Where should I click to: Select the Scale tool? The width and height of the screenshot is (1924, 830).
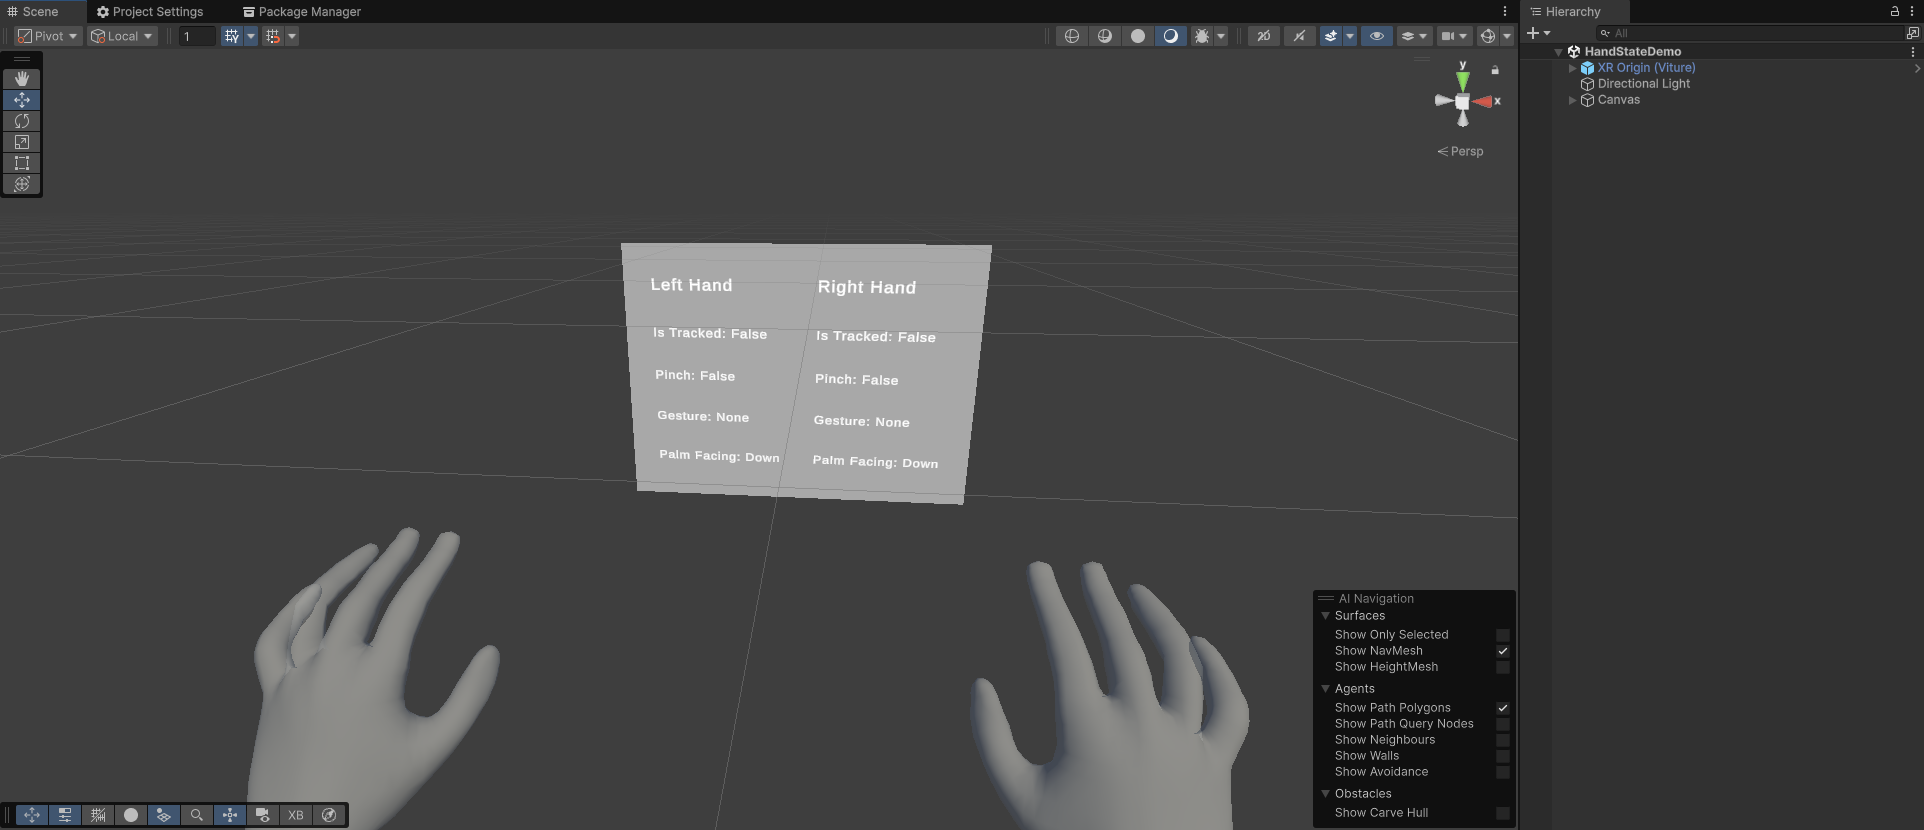[21, 142]
